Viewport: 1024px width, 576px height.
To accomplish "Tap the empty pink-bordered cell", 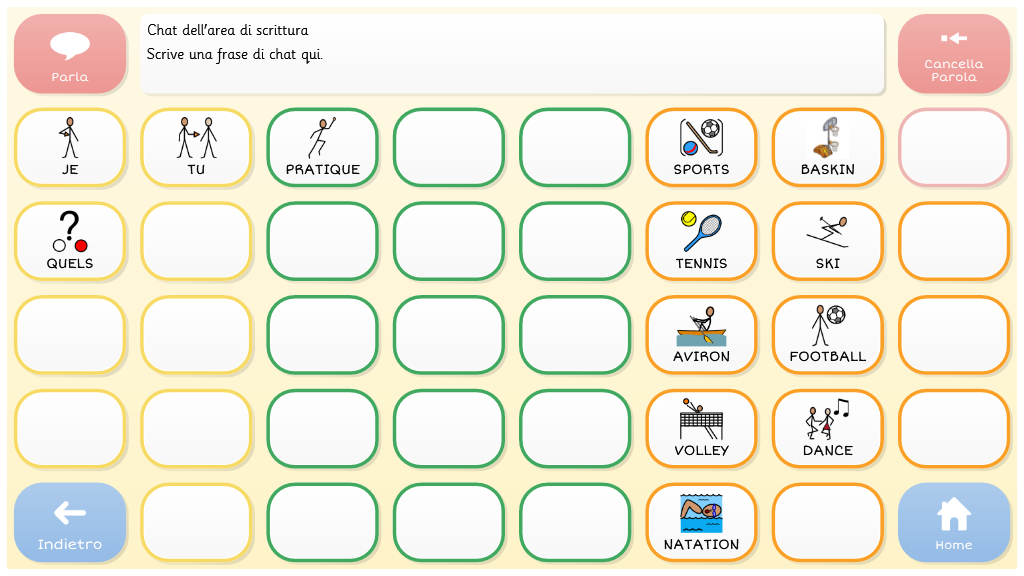I will point(953,148).
